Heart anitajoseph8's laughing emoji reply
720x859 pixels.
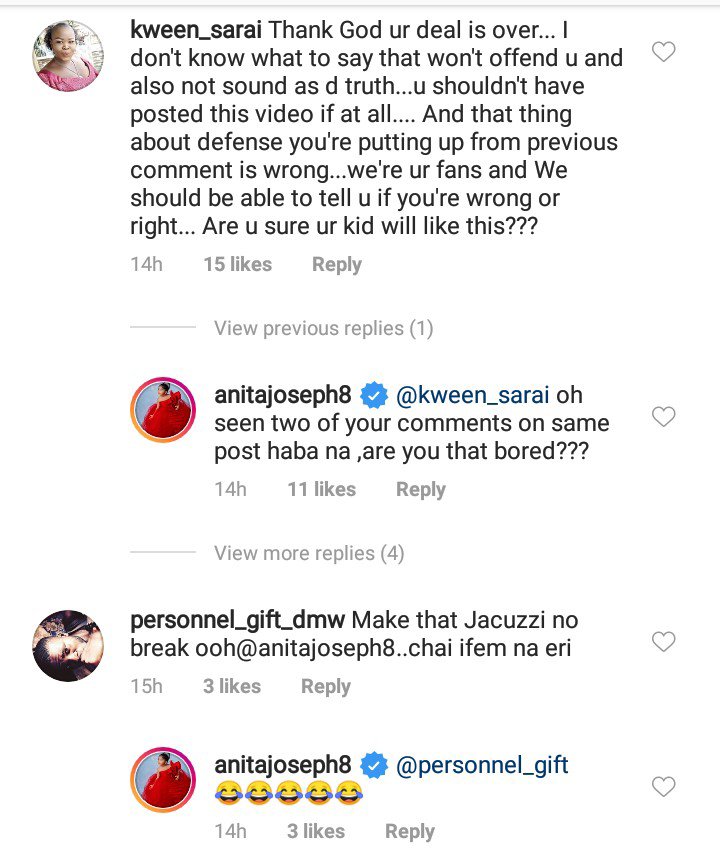click(663, 787)
